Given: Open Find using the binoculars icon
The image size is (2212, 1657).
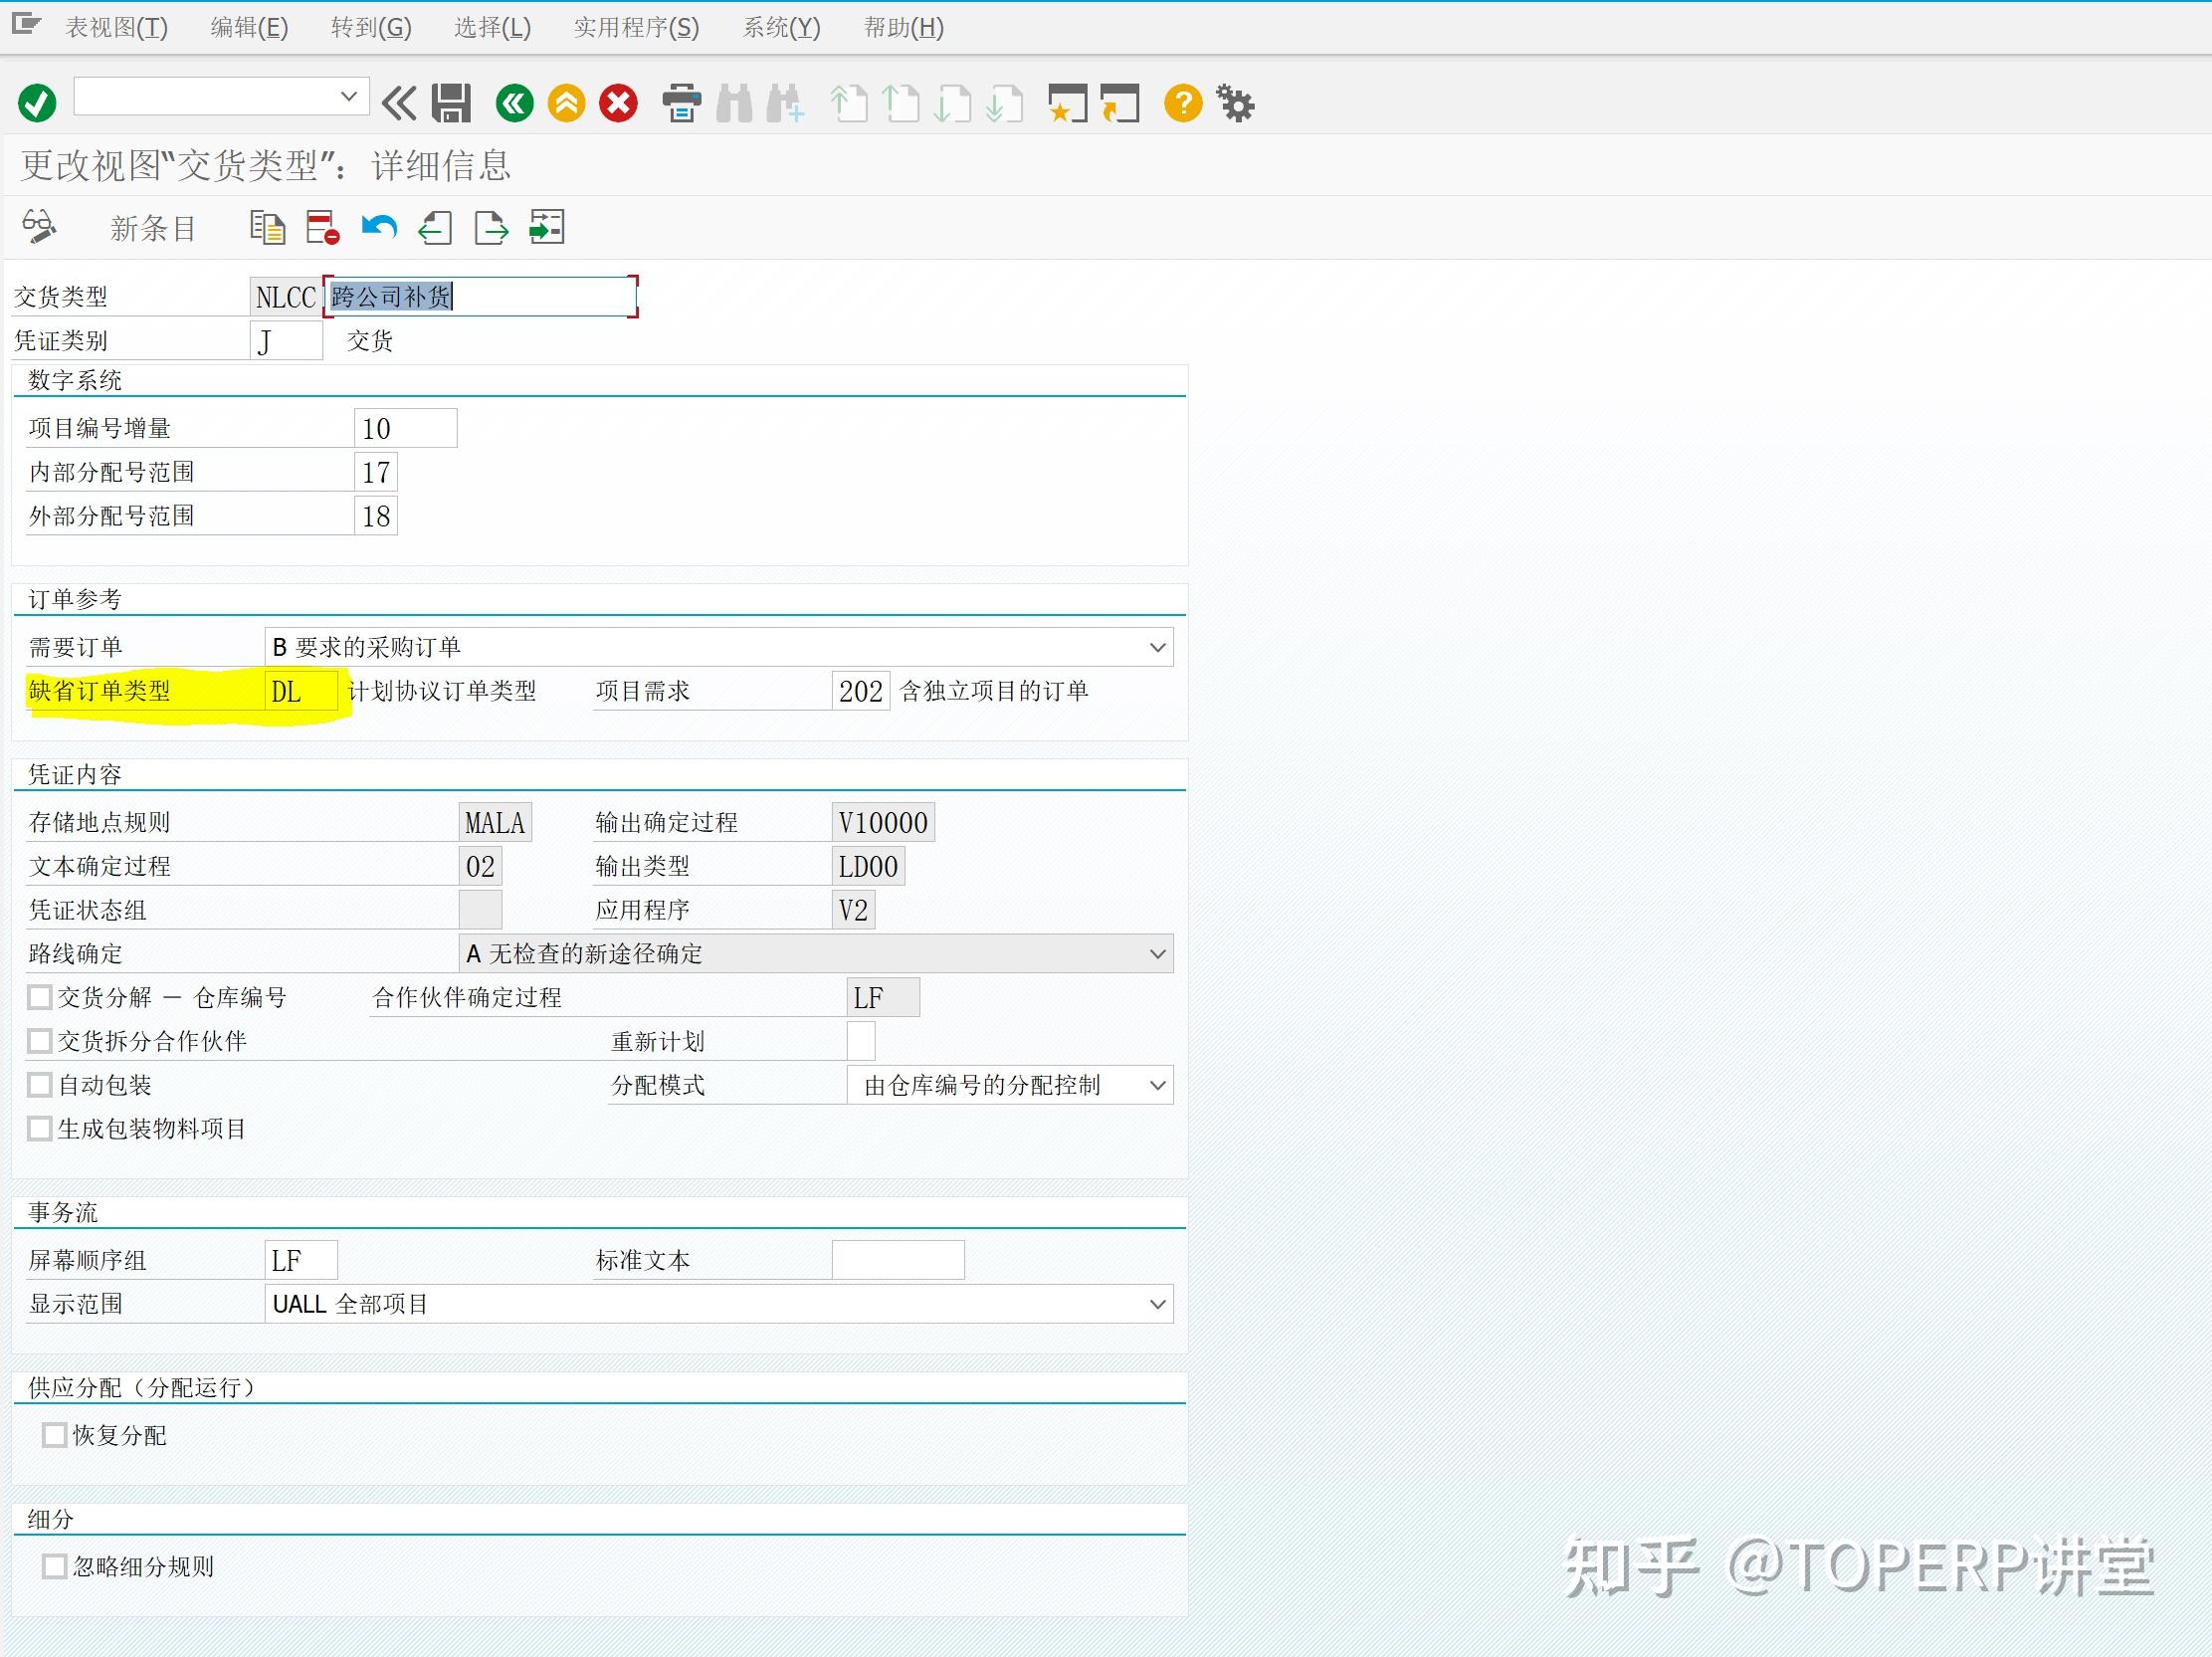Looking at the screenshot, I should point(737,103).
